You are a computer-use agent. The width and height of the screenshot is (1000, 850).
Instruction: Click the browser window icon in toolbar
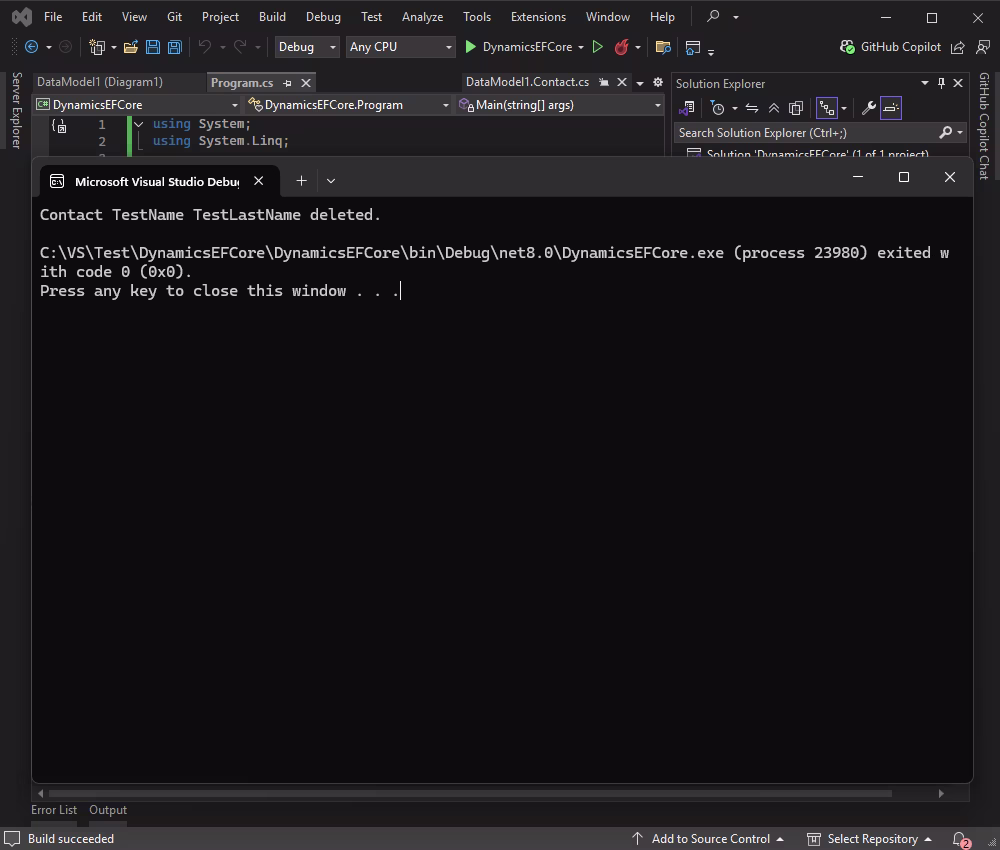pyautogui.click(x=693, y=47)
